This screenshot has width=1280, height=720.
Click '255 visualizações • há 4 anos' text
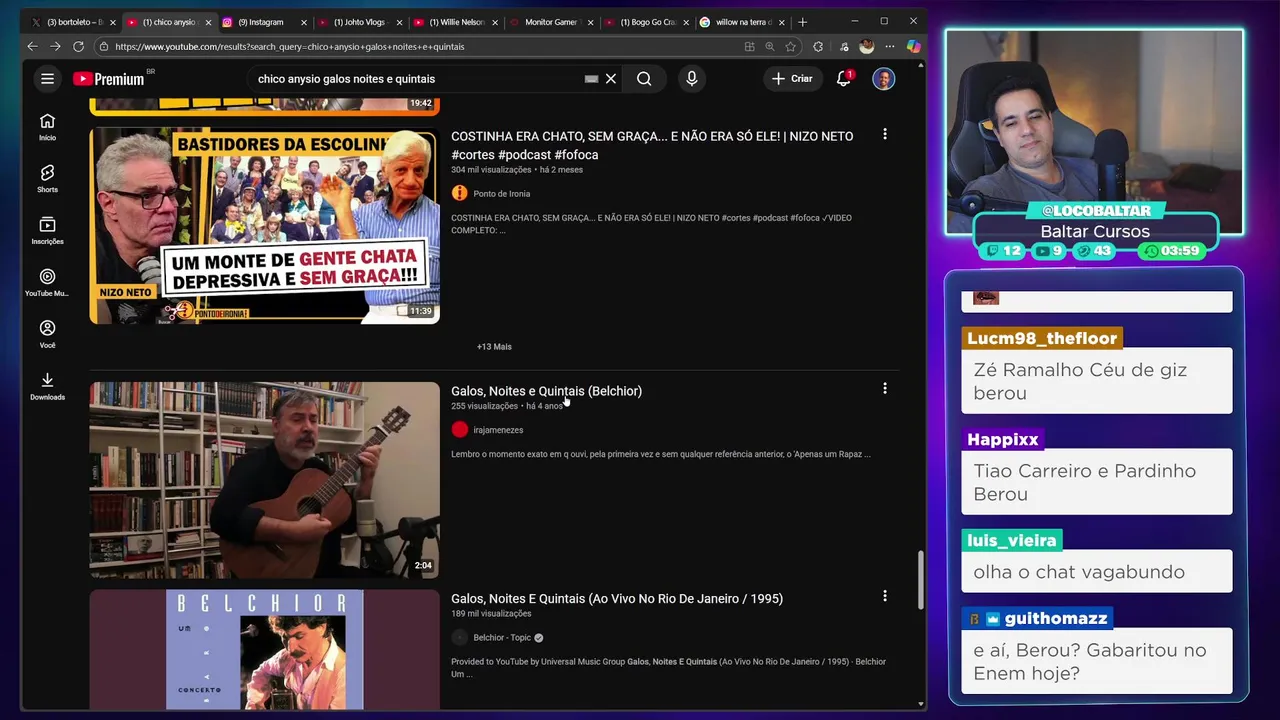click(x=507, y=406)
